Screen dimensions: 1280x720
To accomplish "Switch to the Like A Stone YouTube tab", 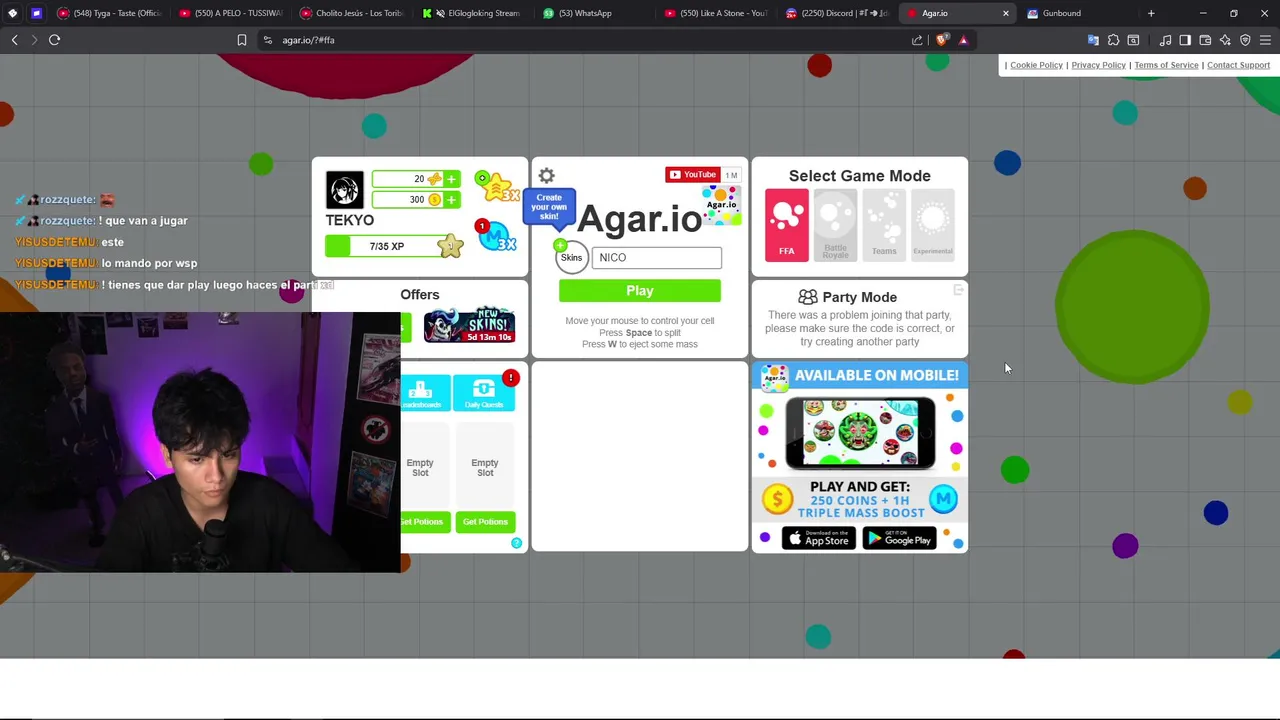I will pos(715,13).
